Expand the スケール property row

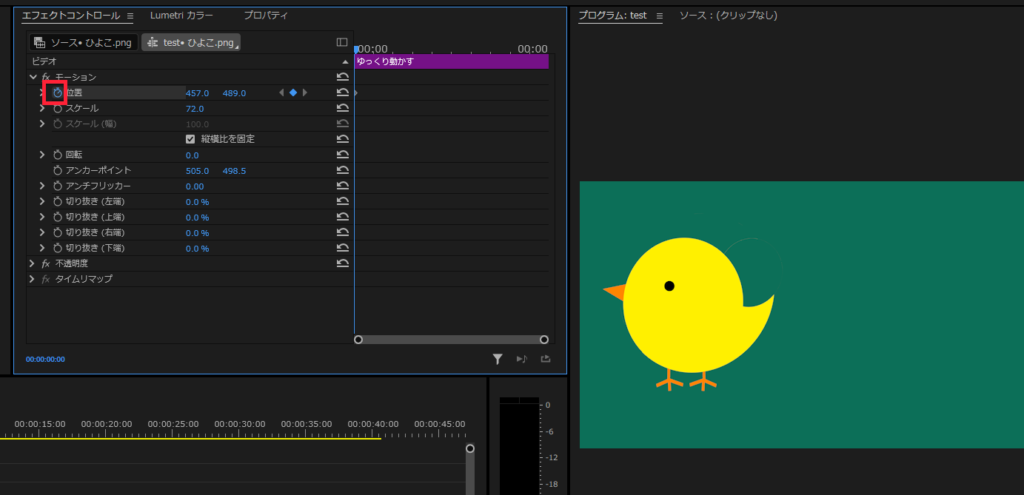pyautogui.click(x=42, y=108)
